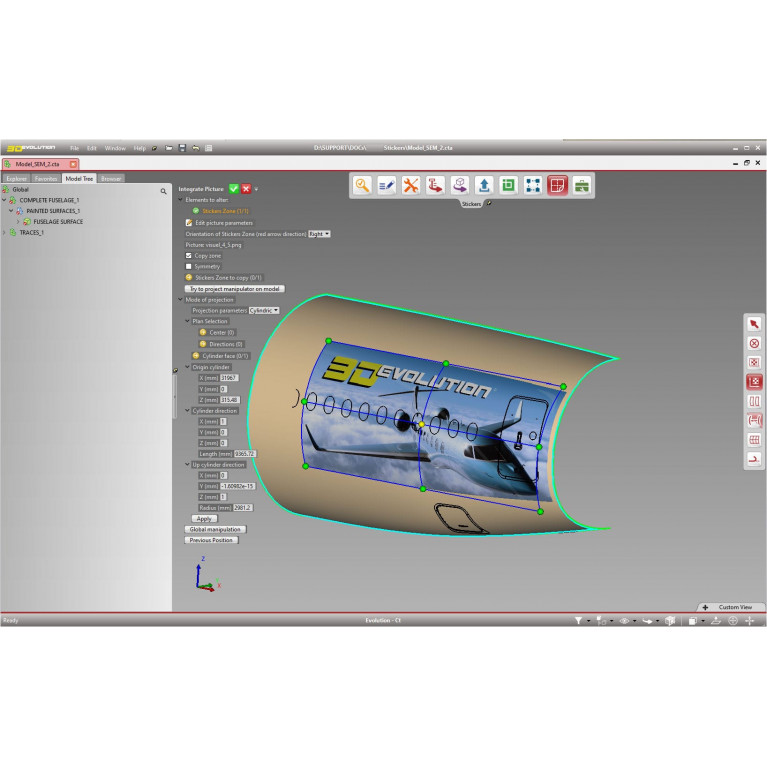Open the Help menu

140,148
